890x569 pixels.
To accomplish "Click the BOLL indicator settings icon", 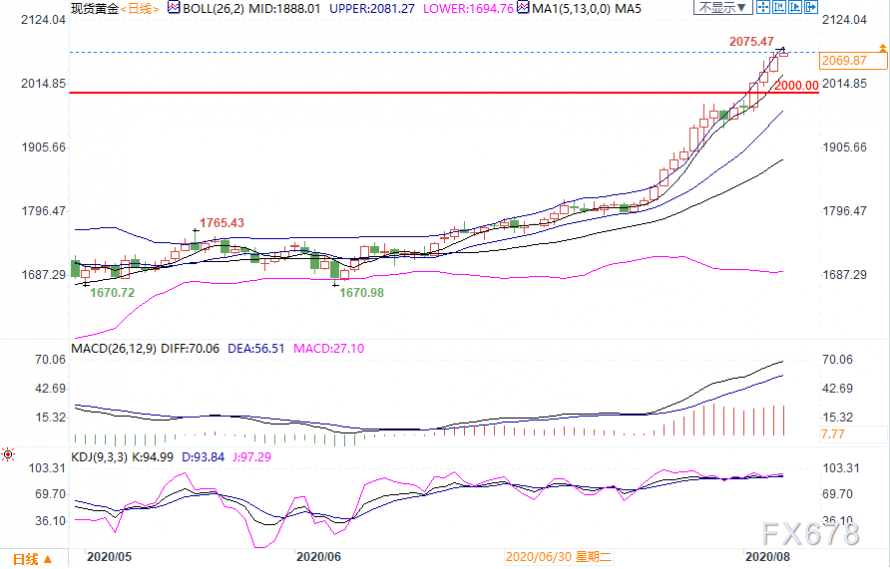I will click(174, 7).
